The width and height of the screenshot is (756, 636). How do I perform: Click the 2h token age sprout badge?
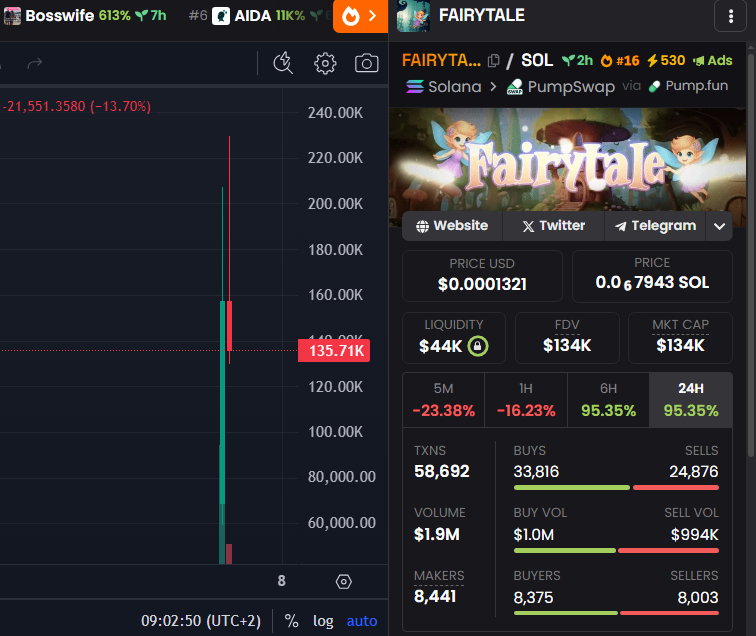(577, 61)
